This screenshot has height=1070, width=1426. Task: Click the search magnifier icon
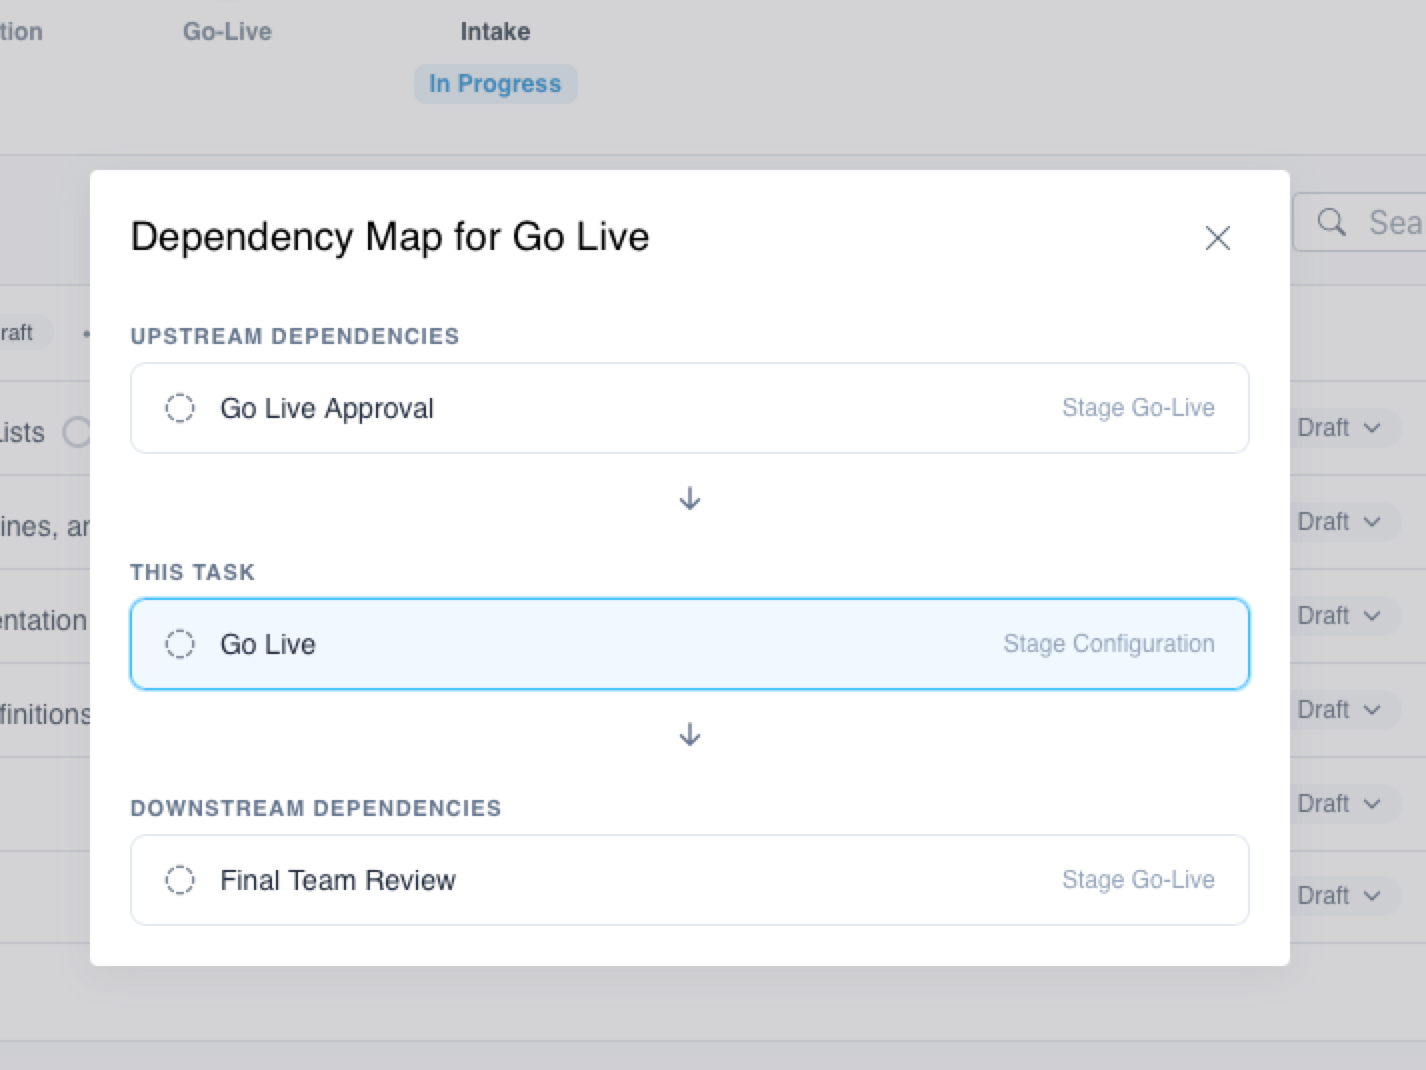pos(1332,222)
